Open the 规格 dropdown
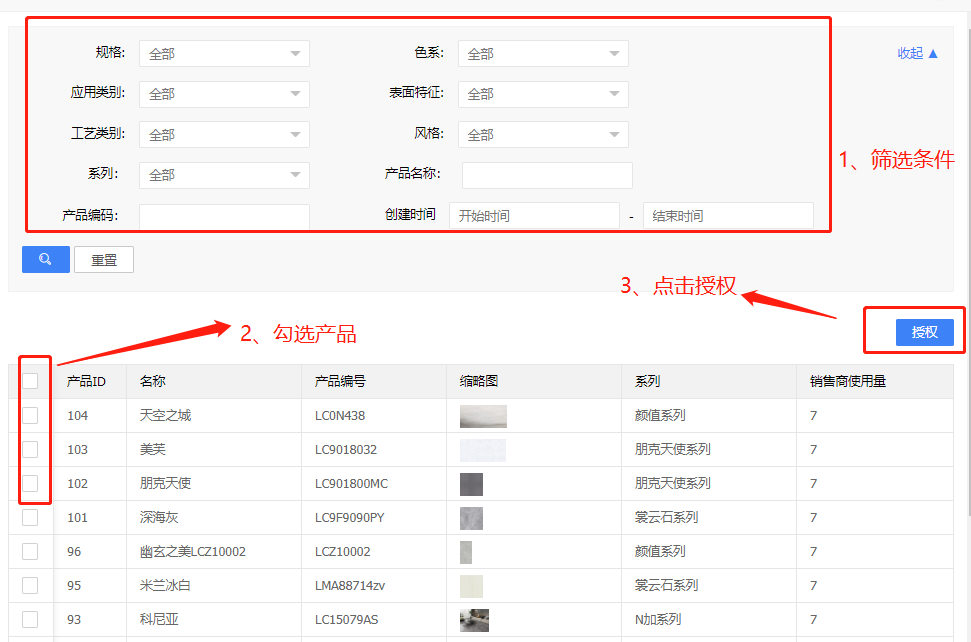Screen dimensions: 971x642 (224, 54)
